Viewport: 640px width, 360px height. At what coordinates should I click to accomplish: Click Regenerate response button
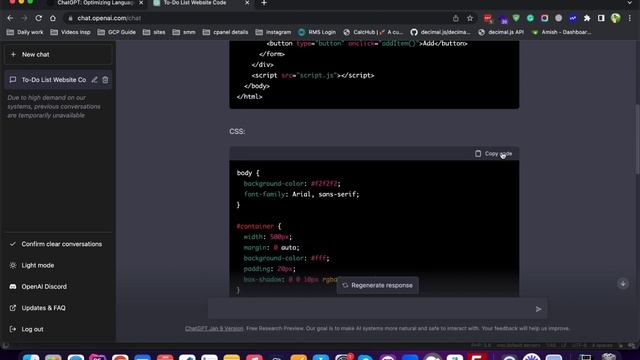(378, 285)
